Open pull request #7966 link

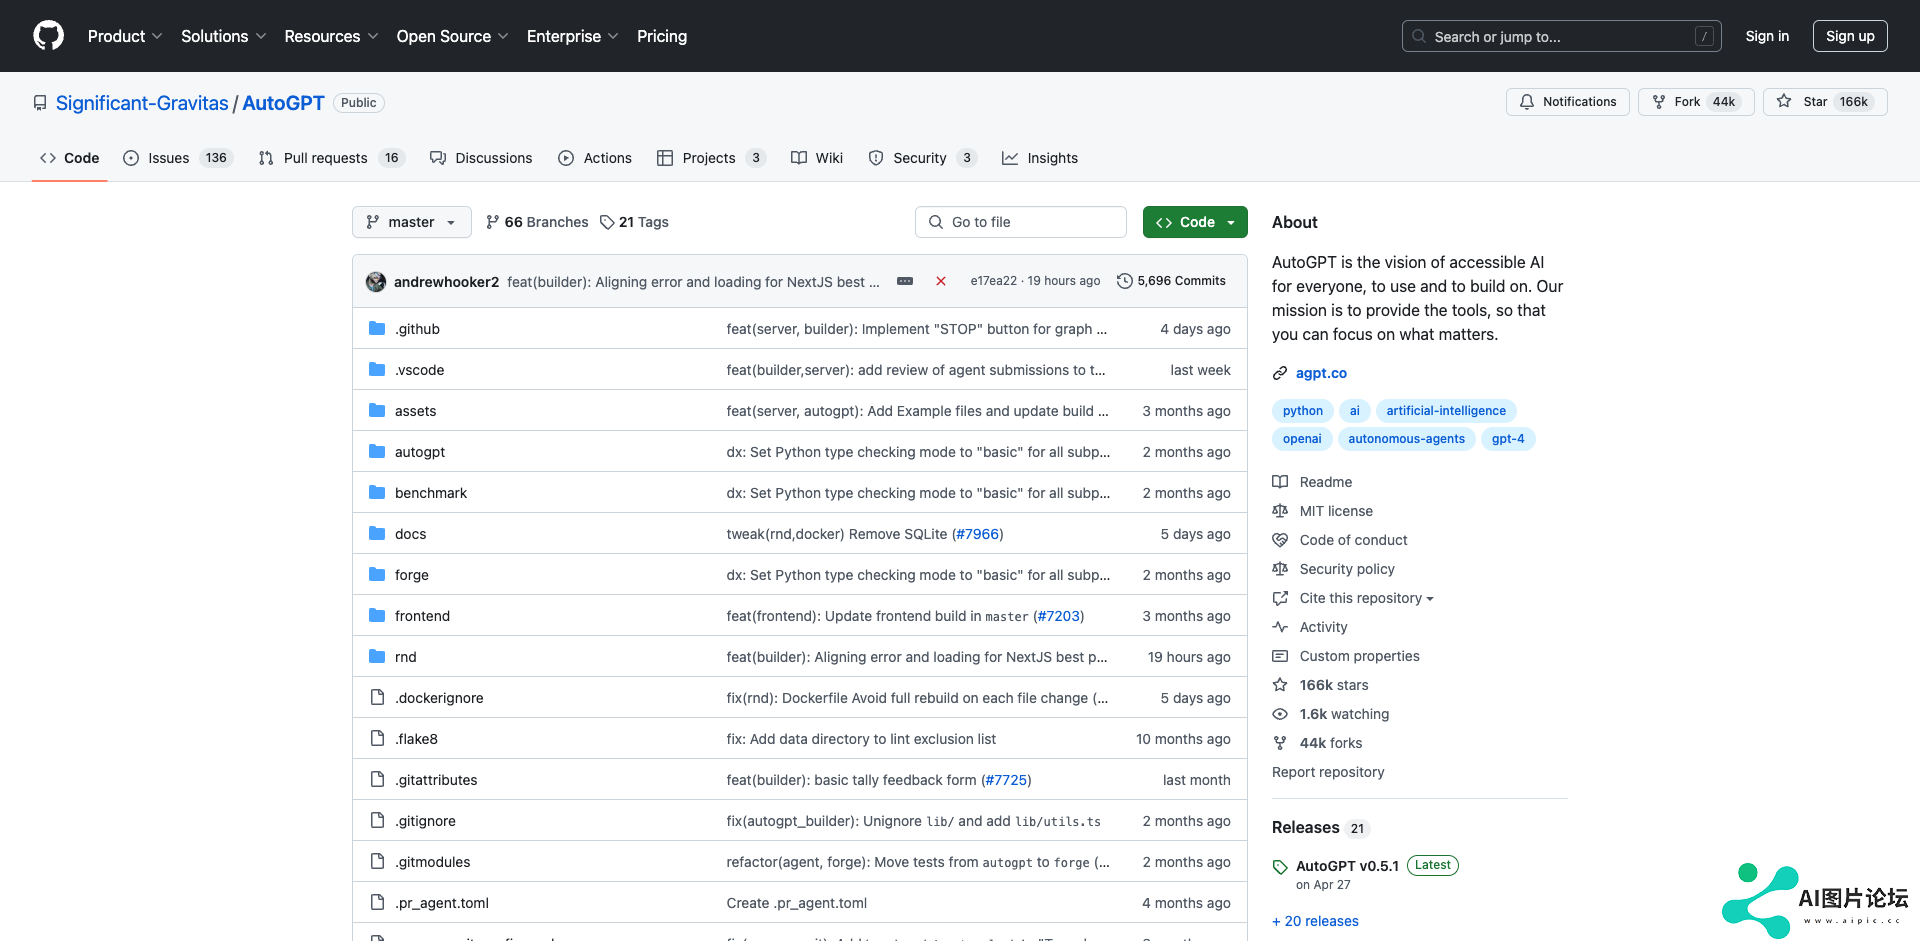[x=977, y=534]
